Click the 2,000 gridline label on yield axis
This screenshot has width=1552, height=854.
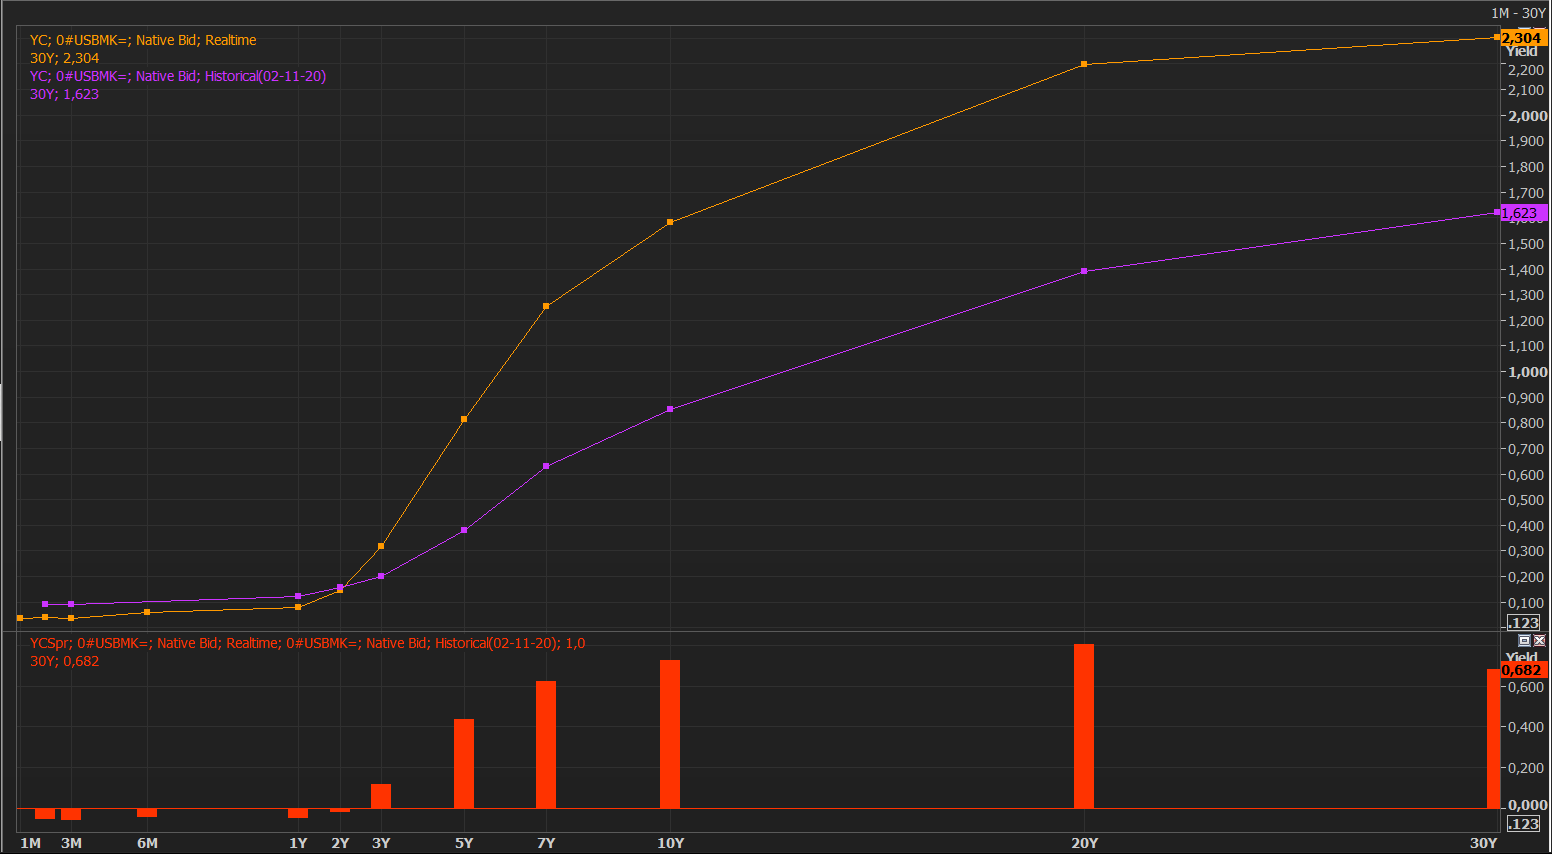click(1528, 116)
